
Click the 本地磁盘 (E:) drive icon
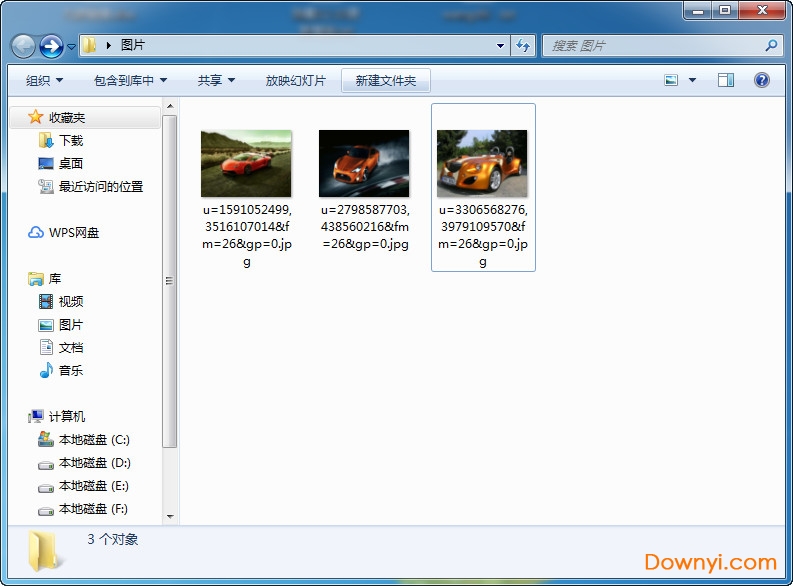(x=46, y=488)
